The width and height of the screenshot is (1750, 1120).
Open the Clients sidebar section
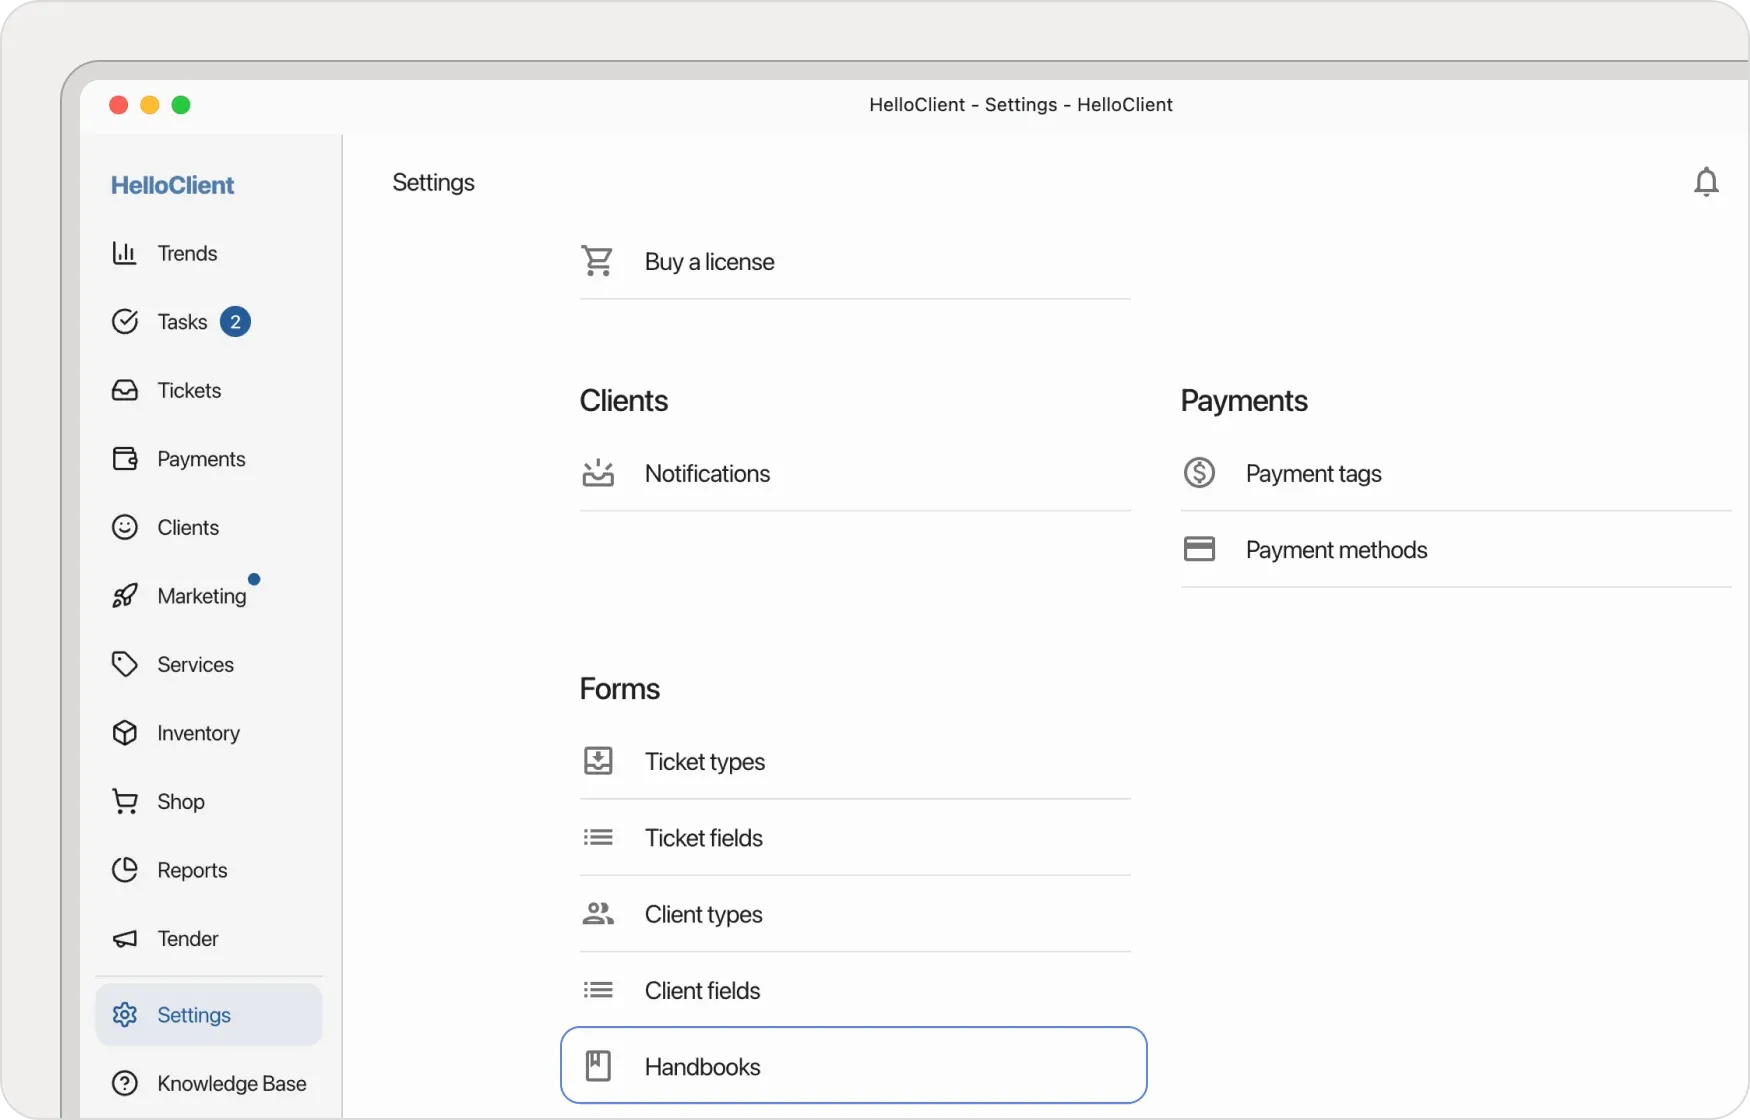(188, 528)
